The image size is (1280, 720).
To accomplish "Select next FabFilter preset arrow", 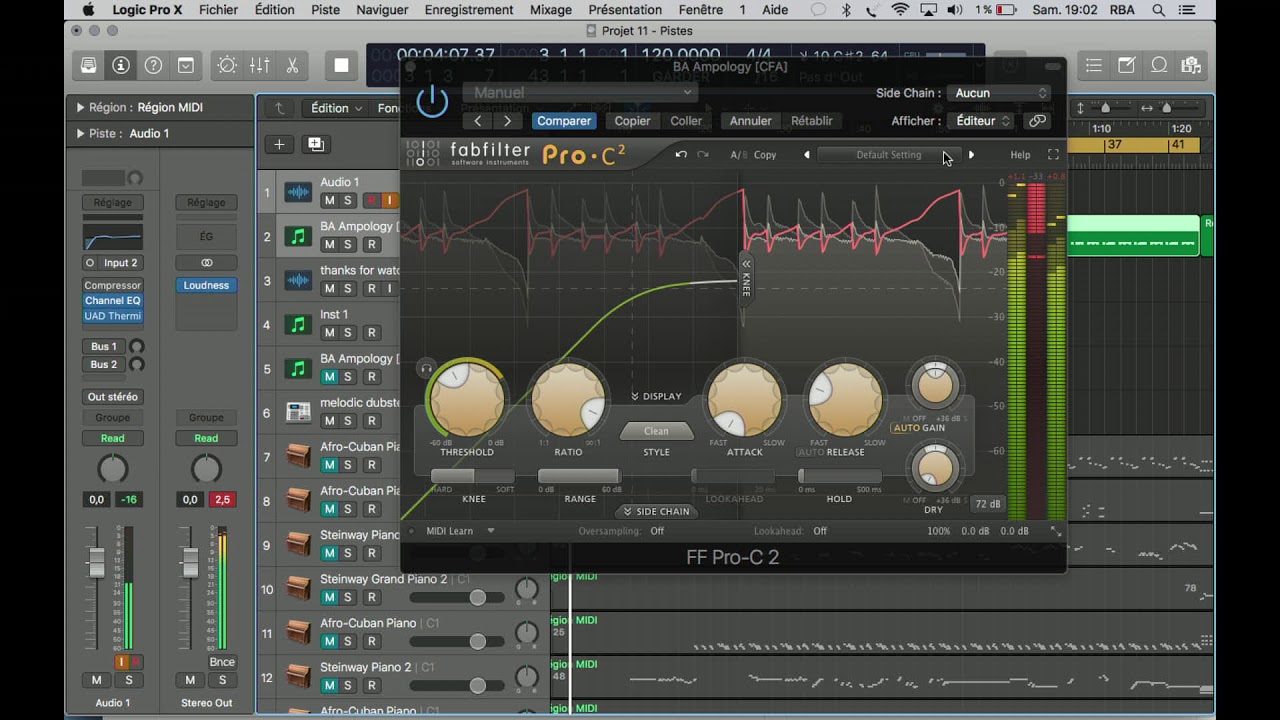I will point(971,155).
